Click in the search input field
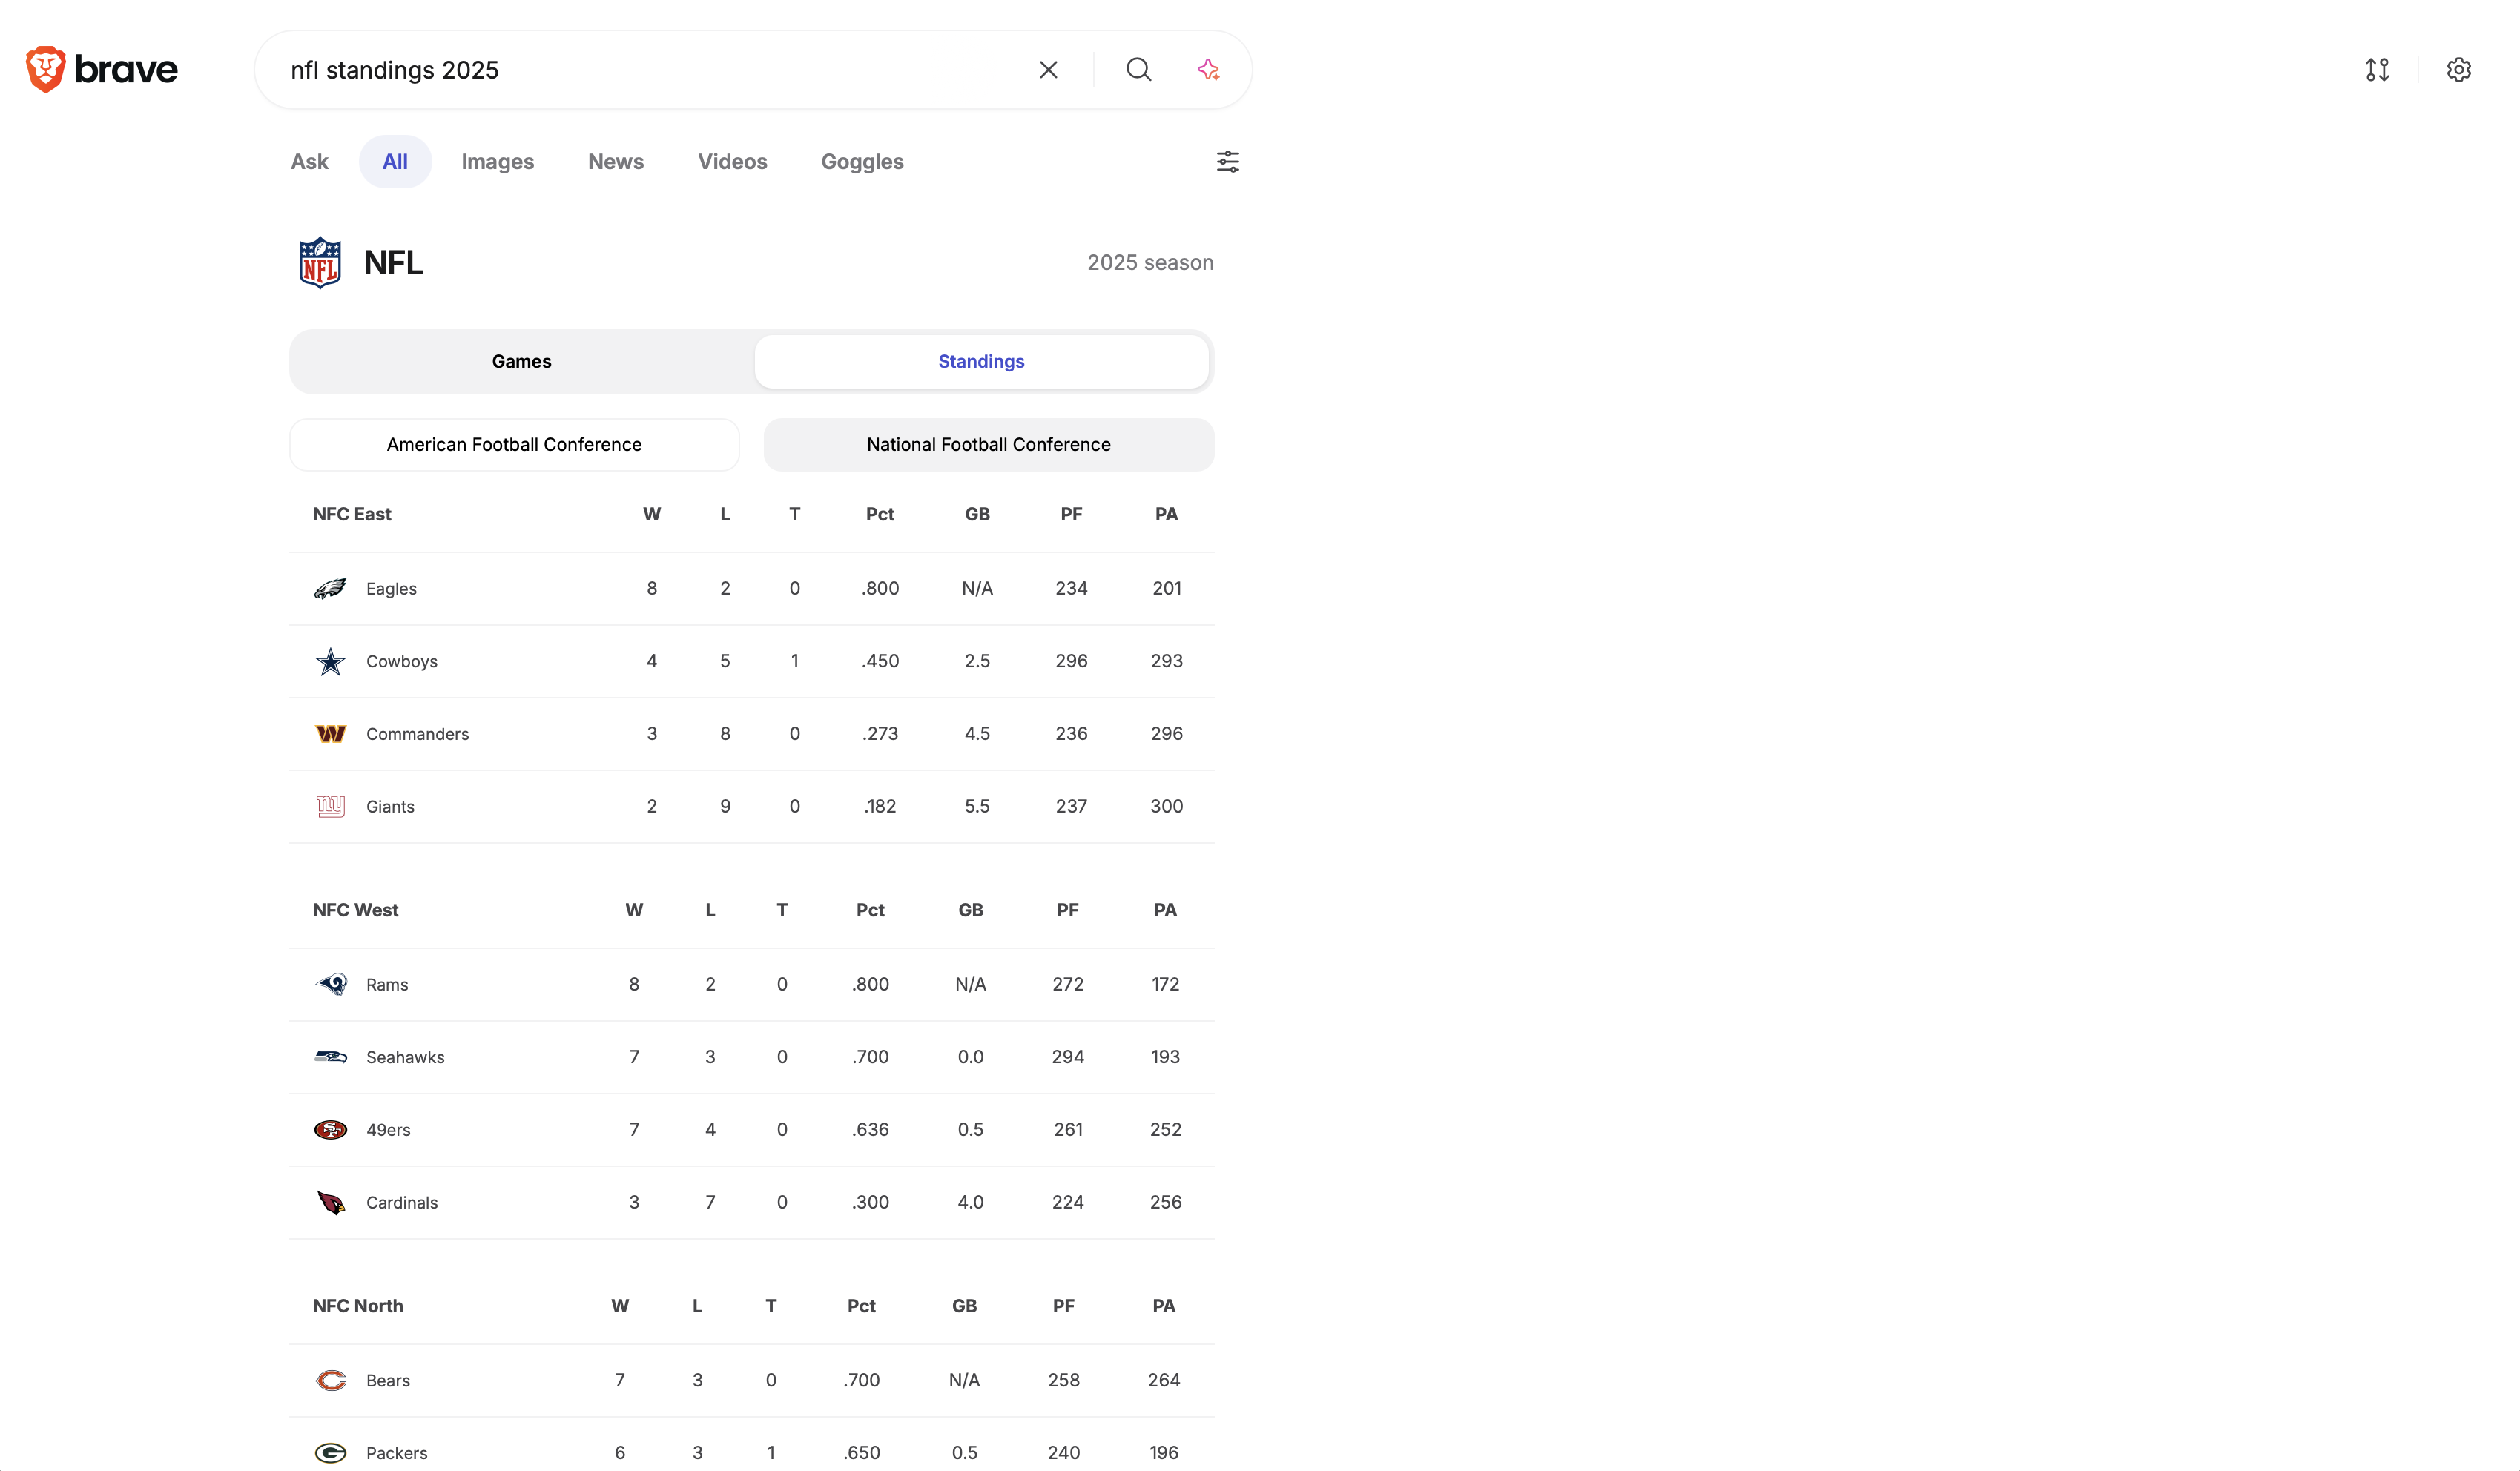 [650, 70]
